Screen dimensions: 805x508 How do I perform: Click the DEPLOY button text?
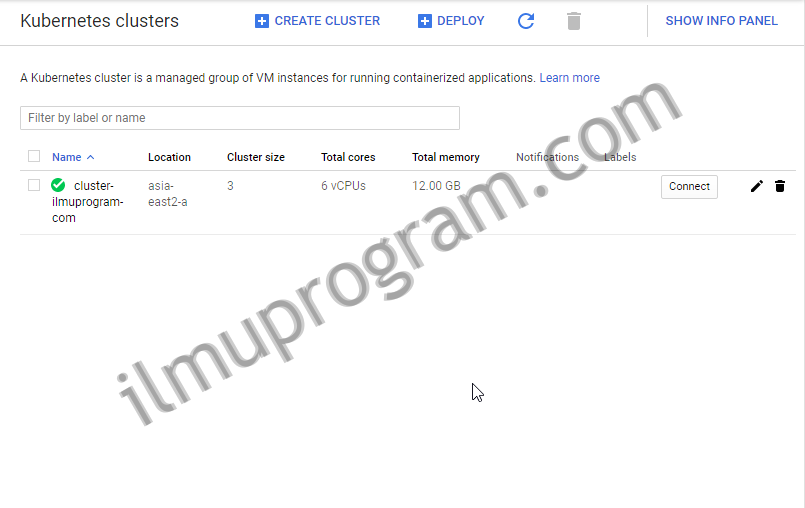[x=461, y=21]
